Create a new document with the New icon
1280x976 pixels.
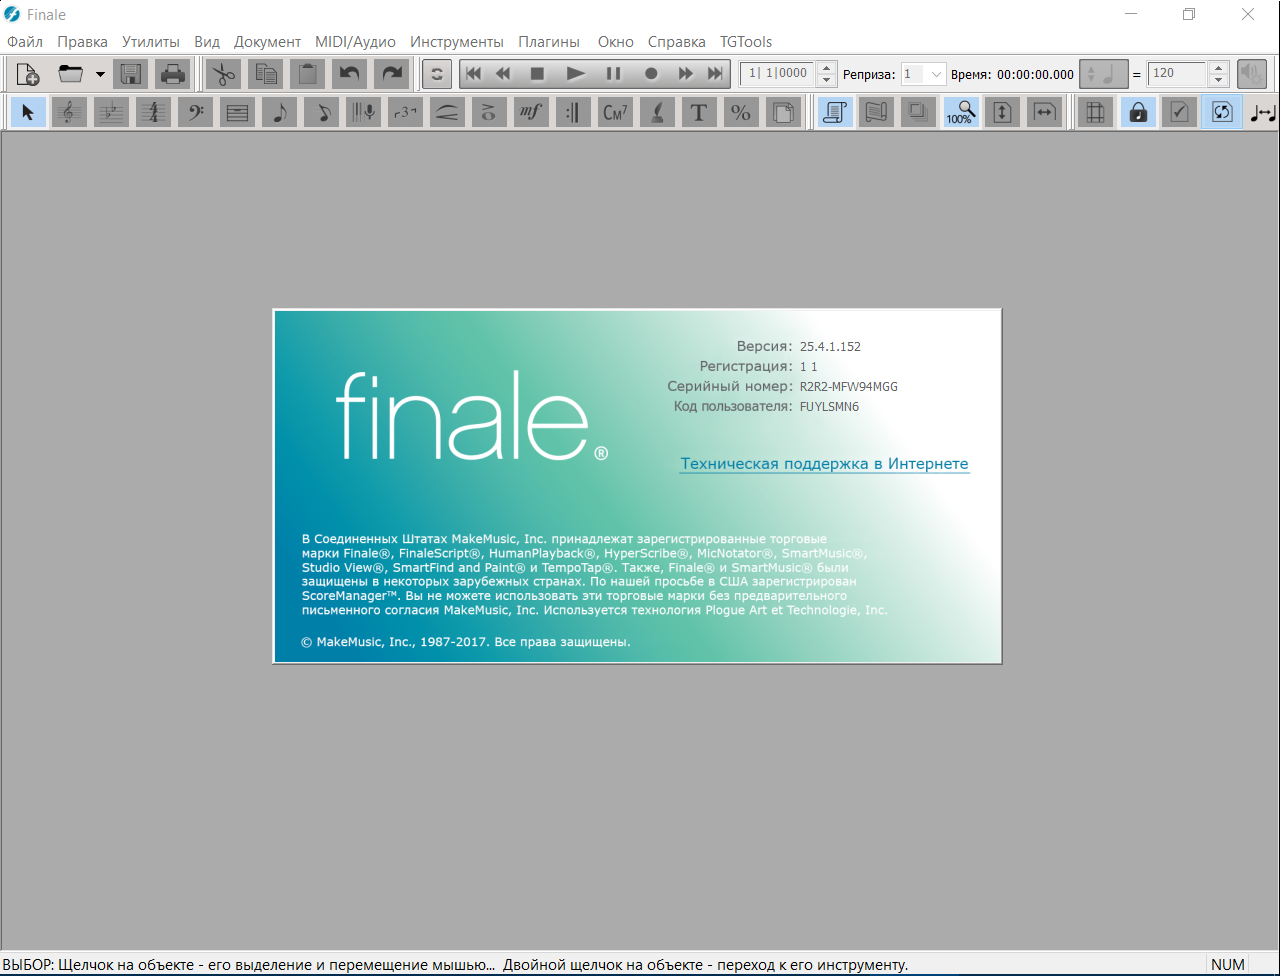28,73
